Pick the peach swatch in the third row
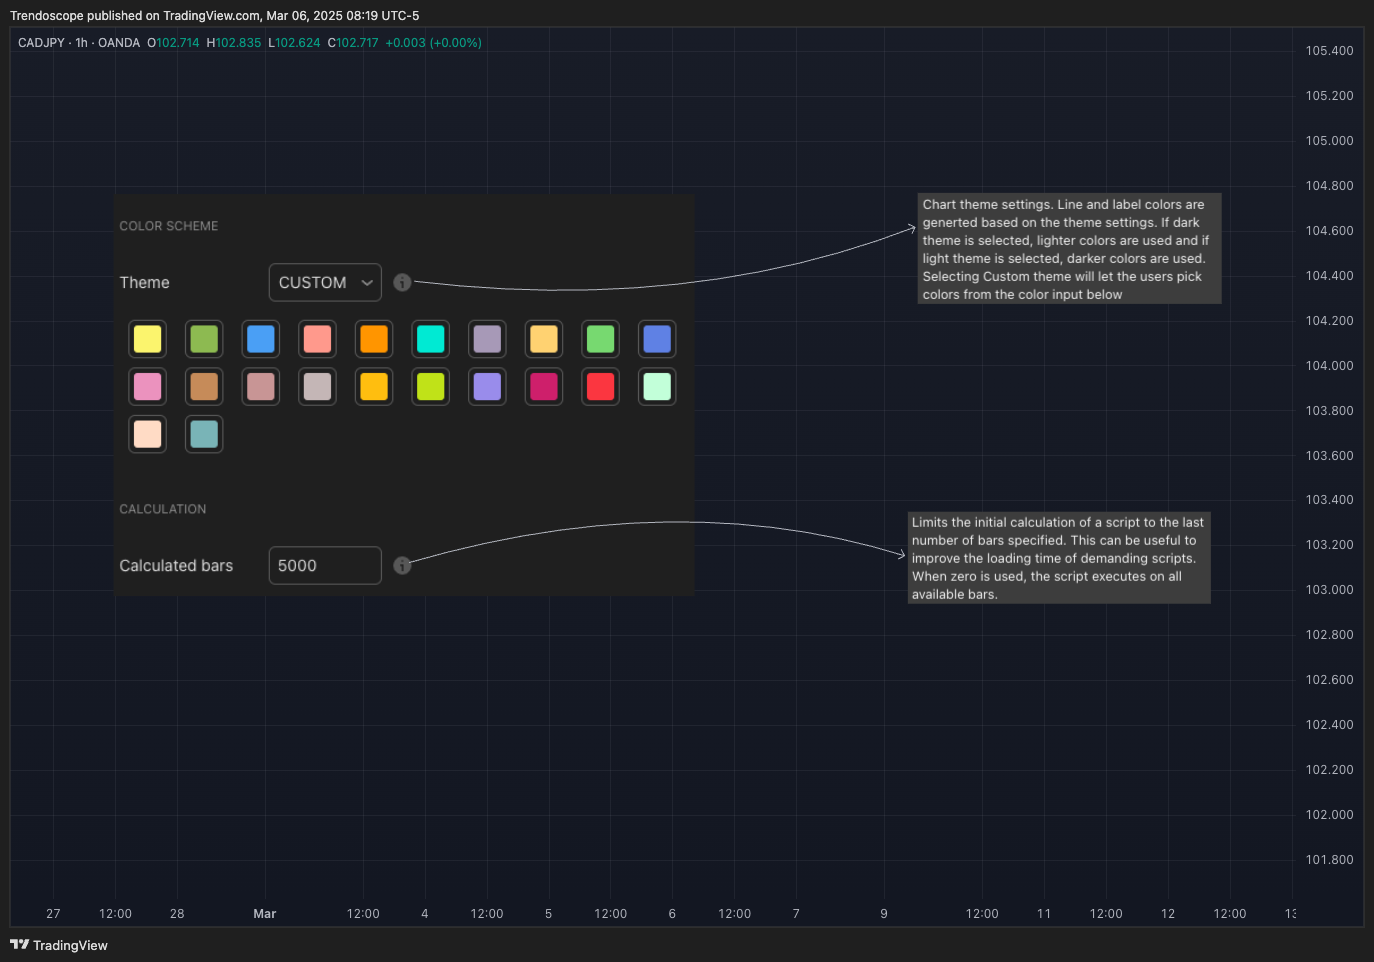The width and height of the screenshot is (1374, 962). pyautogui.click(x=148, y=434)
